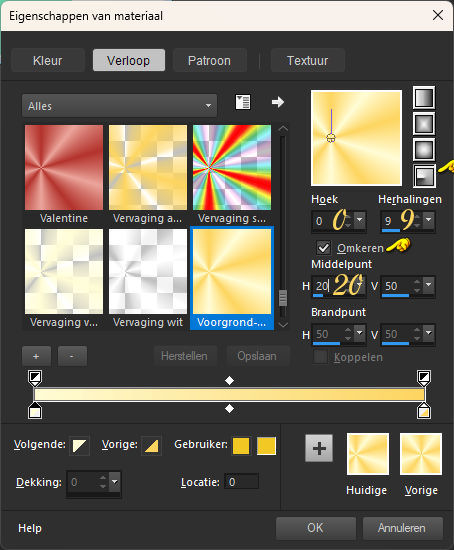Click the Opslaan button
454x550 pixels.
257,356
